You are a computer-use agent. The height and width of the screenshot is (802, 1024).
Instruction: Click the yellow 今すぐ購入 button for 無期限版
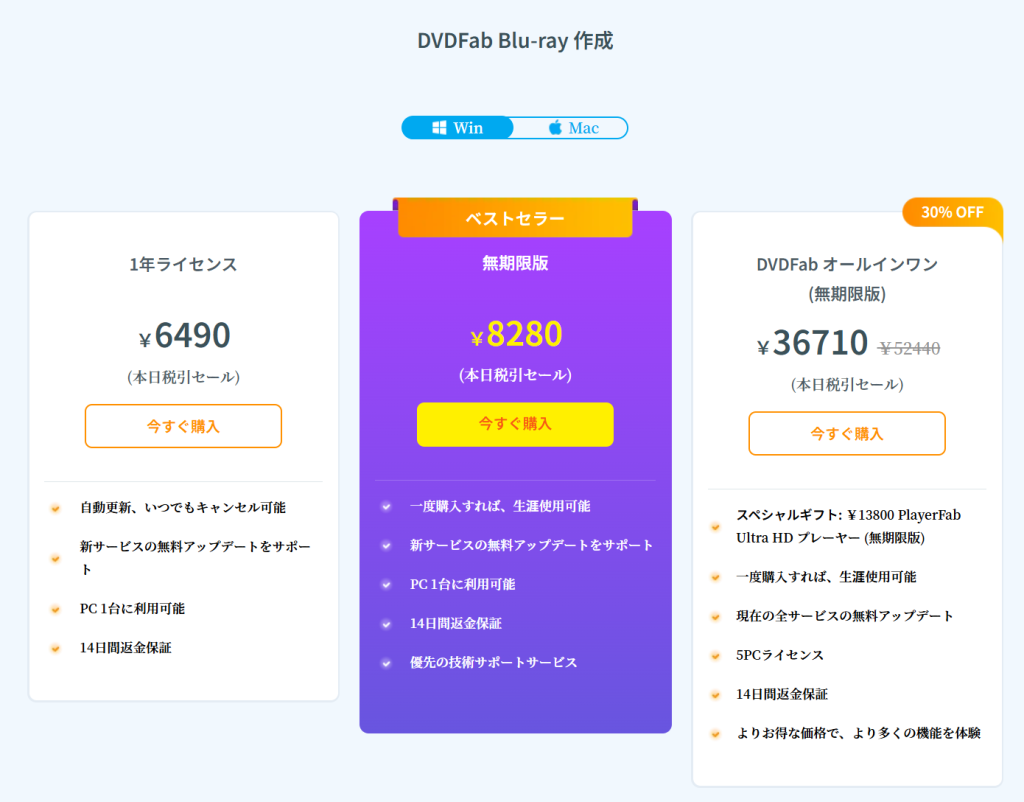point(515,425)
